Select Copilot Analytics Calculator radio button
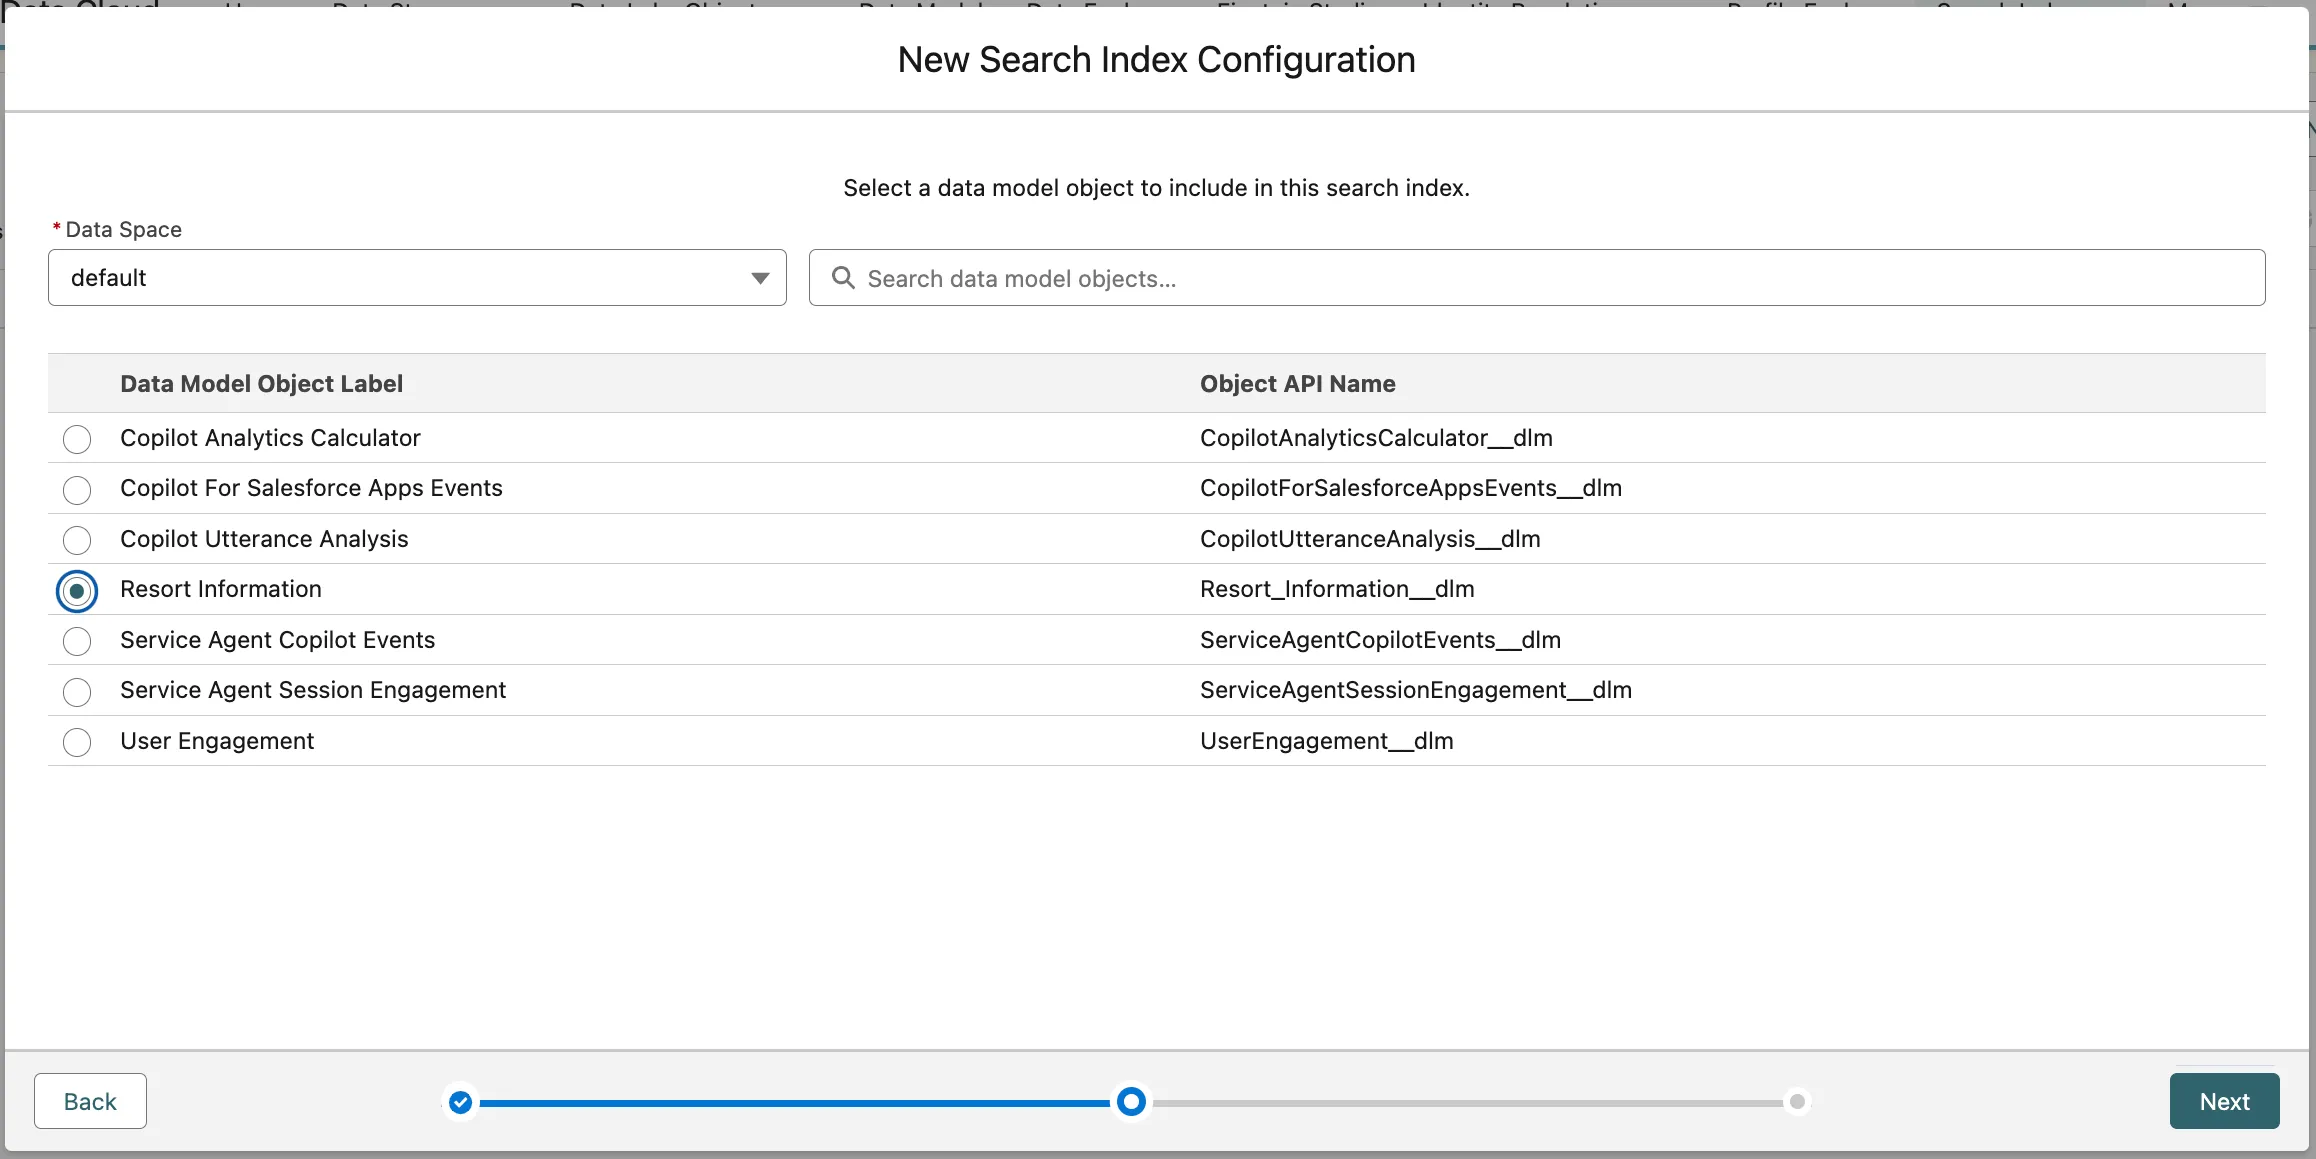The height and width of the screenshot is (1159, 2316). 77,439
